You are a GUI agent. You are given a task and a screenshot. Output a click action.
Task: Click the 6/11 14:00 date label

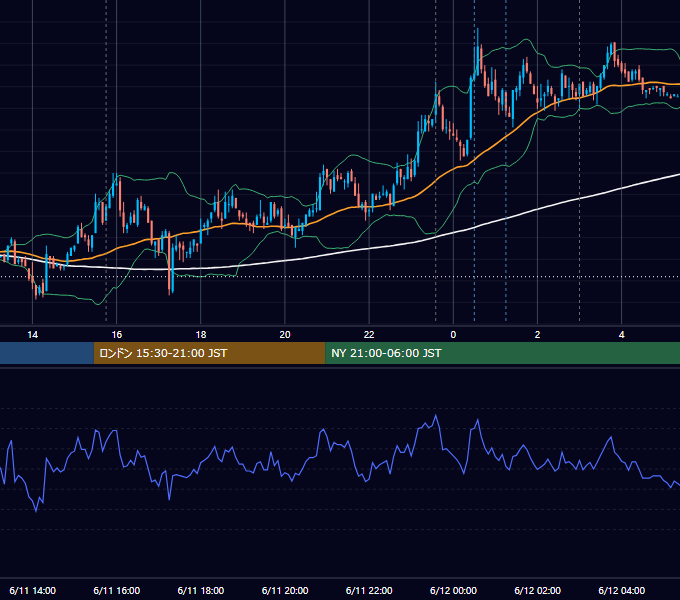33,590
